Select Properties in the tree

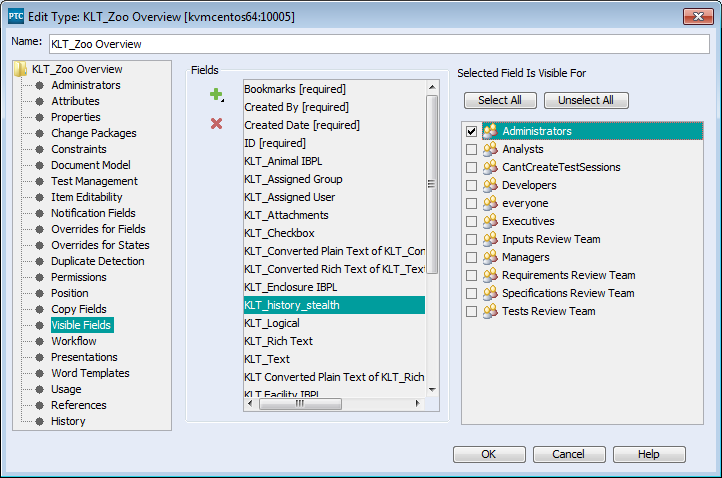click(x=76, y=117)
